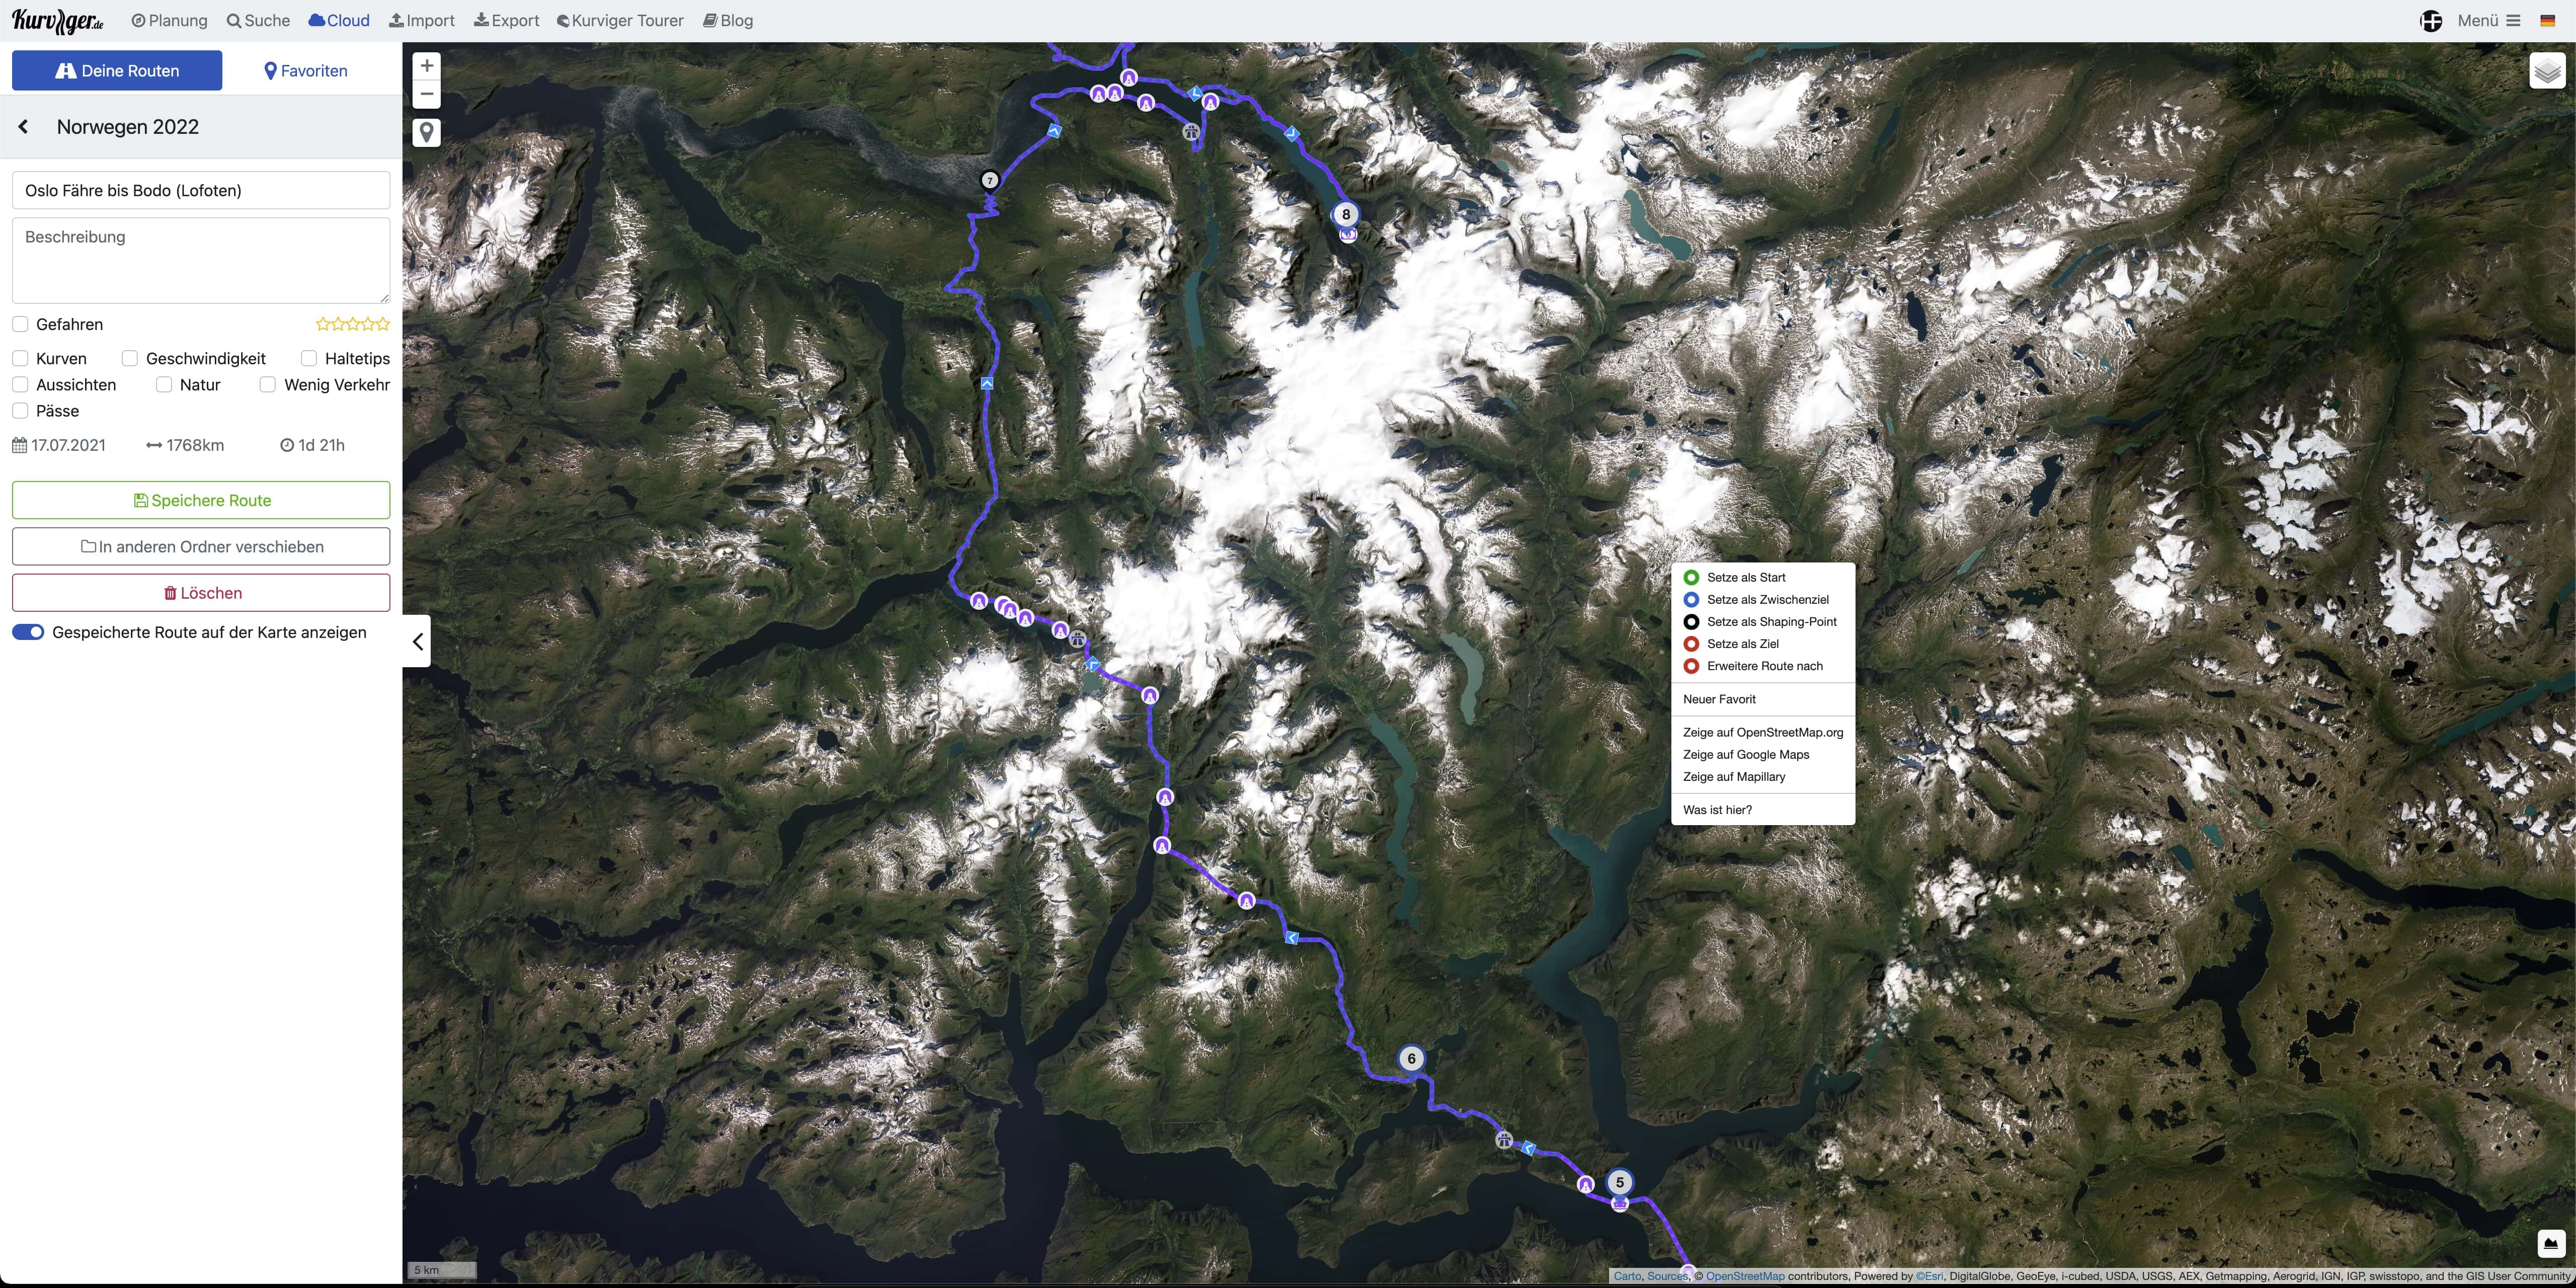Viewport: 2576px width, 1288px height.
Task: Open Kurviger Tourer link
Action: (x=620, y=20)
